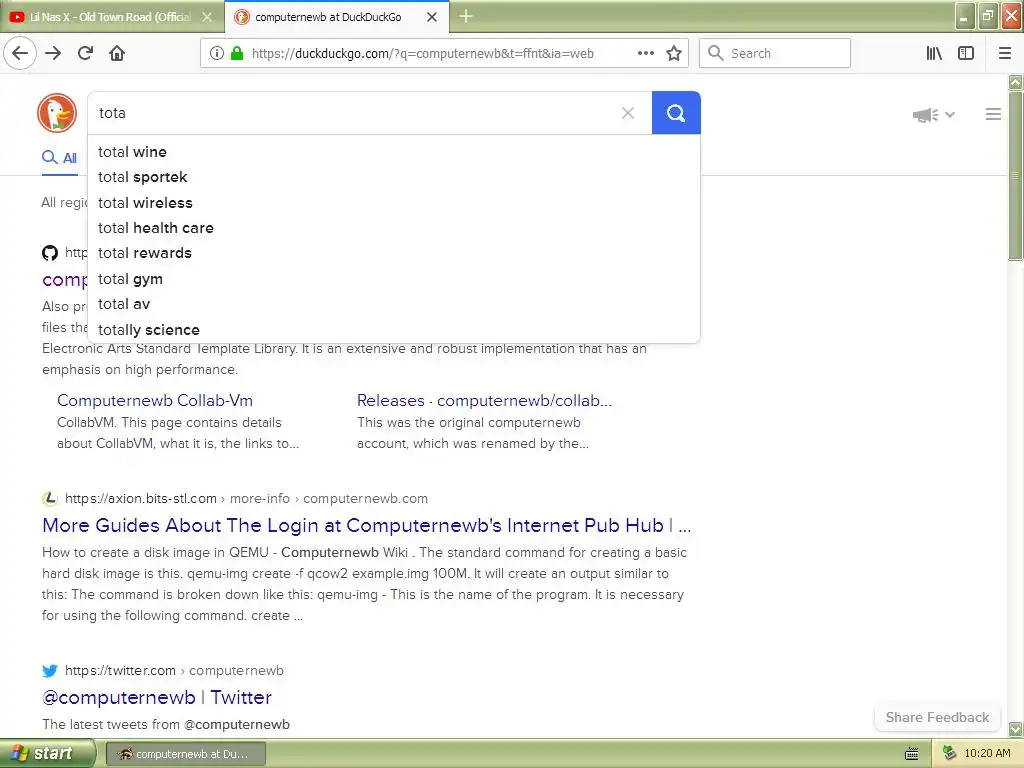1024x768 pixels.
Task: Select the computernewb at DuckDuckGo tab
Action: click(x=337, y=17)
